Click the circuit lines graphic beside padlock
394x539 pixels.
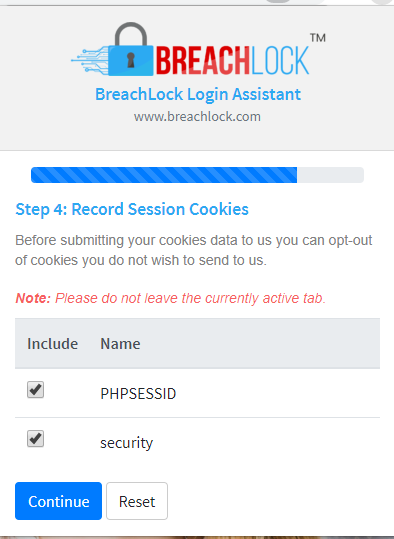[90, 60]
